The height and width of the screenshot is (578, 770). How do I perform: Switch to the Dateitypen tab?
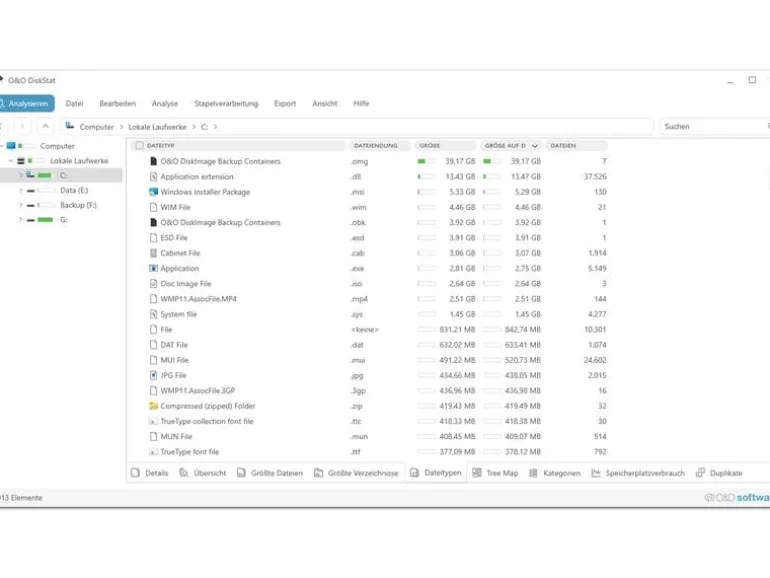coord(436,472)
